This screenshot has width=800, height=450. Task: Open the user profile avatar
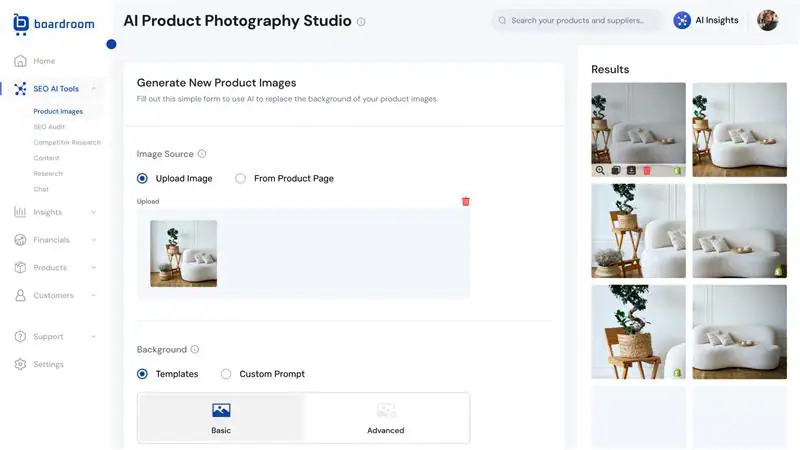[767, 20]
